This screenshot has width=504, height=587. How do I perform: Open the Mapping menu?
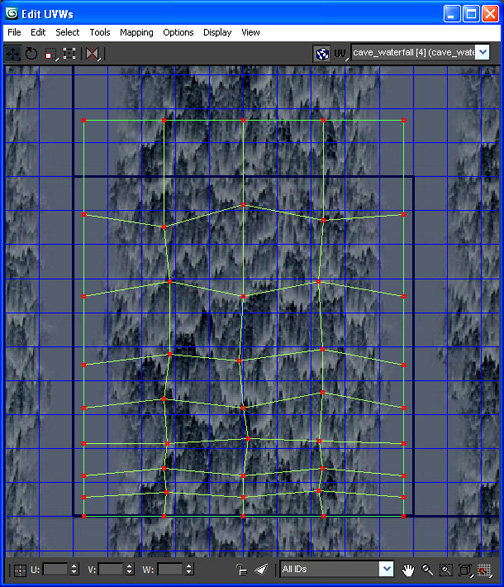tap(136, 33)
